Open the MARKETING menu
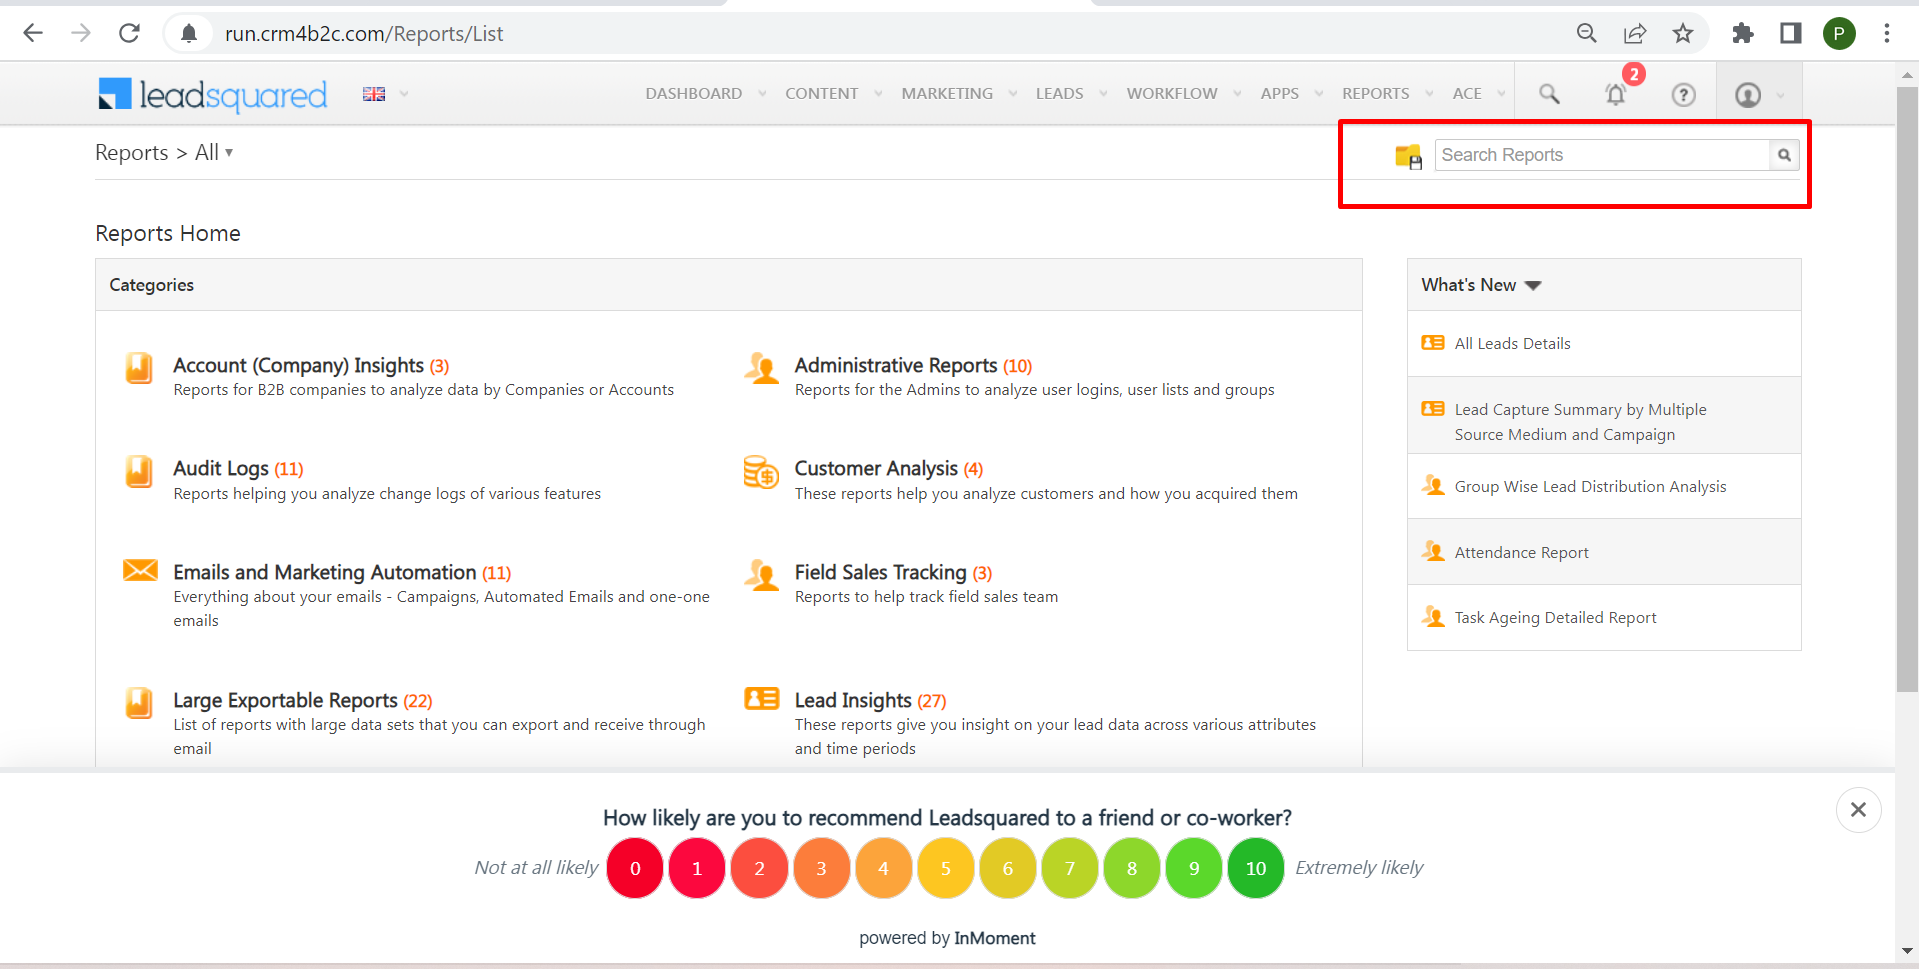The height and width of the screenshot is (969, 1919). pos(947,94)
